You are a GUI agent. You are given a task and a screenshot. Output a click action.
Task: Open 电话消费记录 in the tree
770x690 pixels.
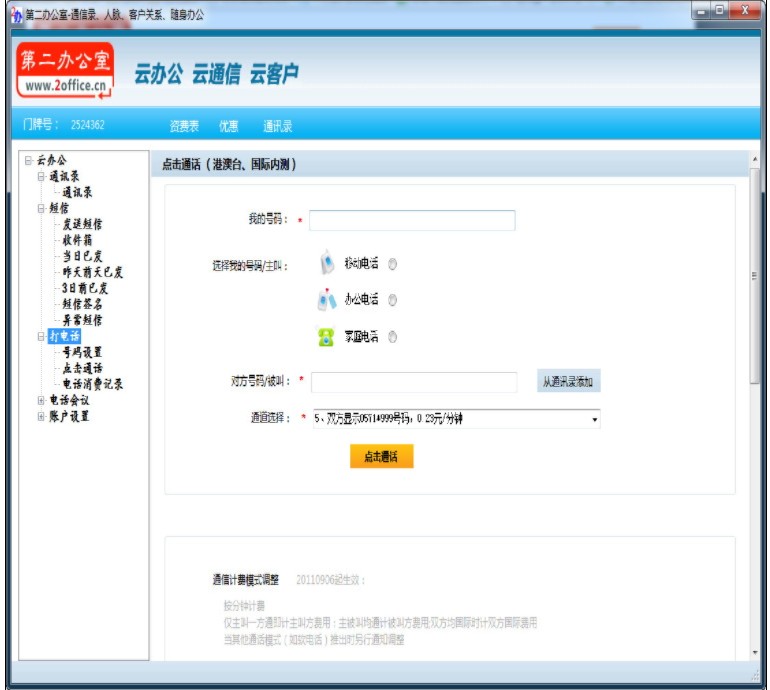click(x=92, y=384)
